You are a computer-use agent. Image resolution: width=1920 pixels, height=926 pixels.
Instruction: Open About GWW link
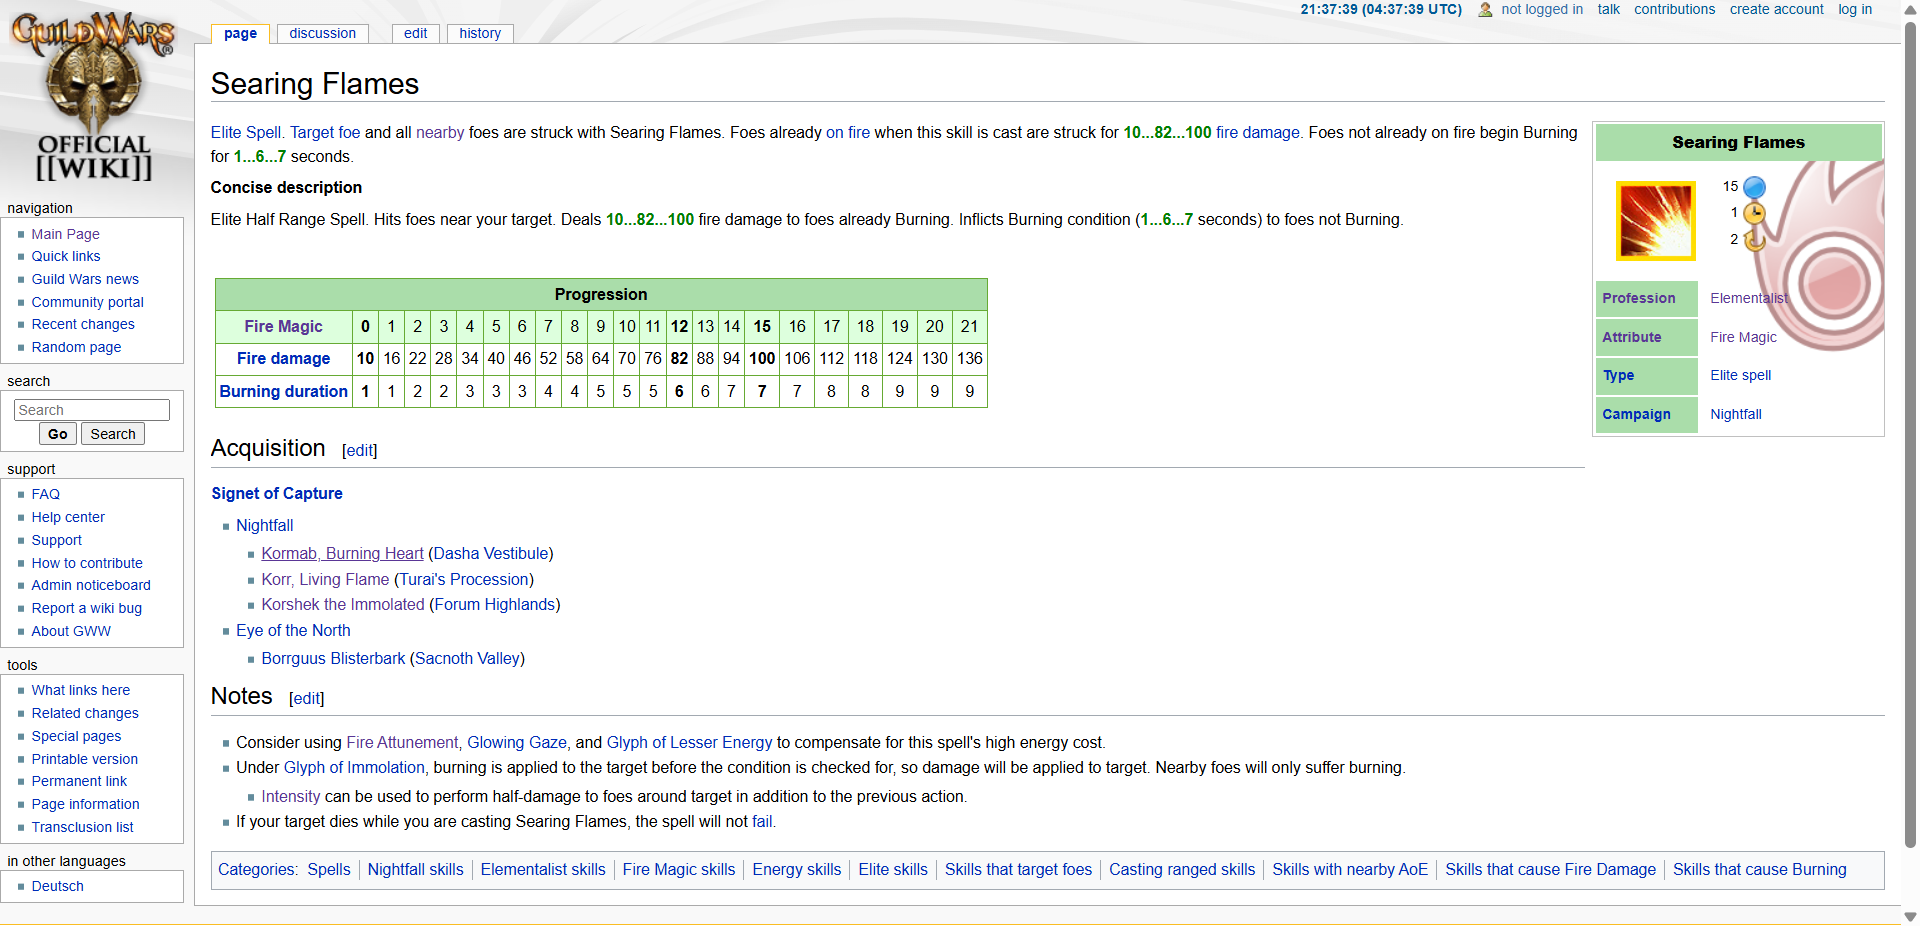[x=71, y=631]
